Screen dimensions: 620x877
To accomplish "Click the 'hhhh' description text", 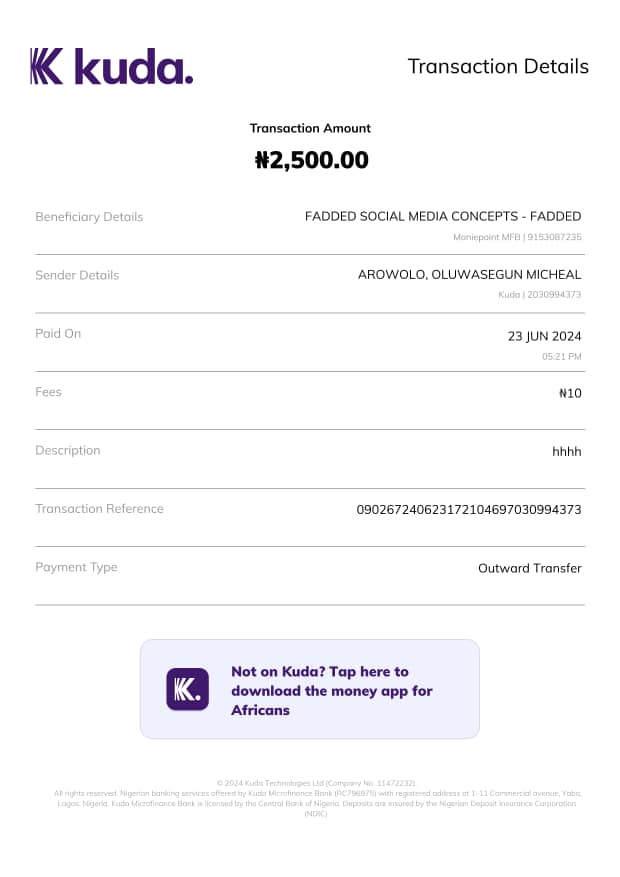I will coord(566,452).
